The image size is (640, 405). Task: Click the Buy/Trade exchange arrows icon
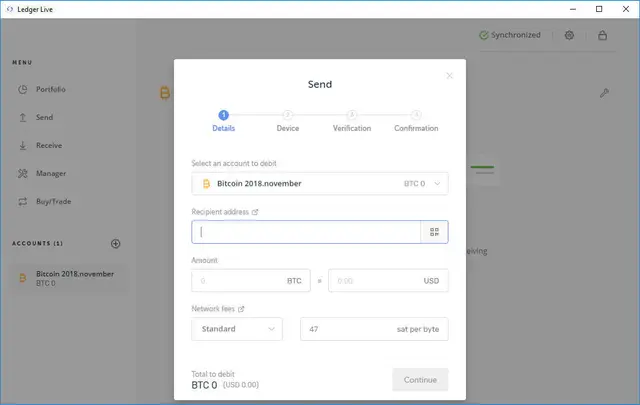coord(23,202)
